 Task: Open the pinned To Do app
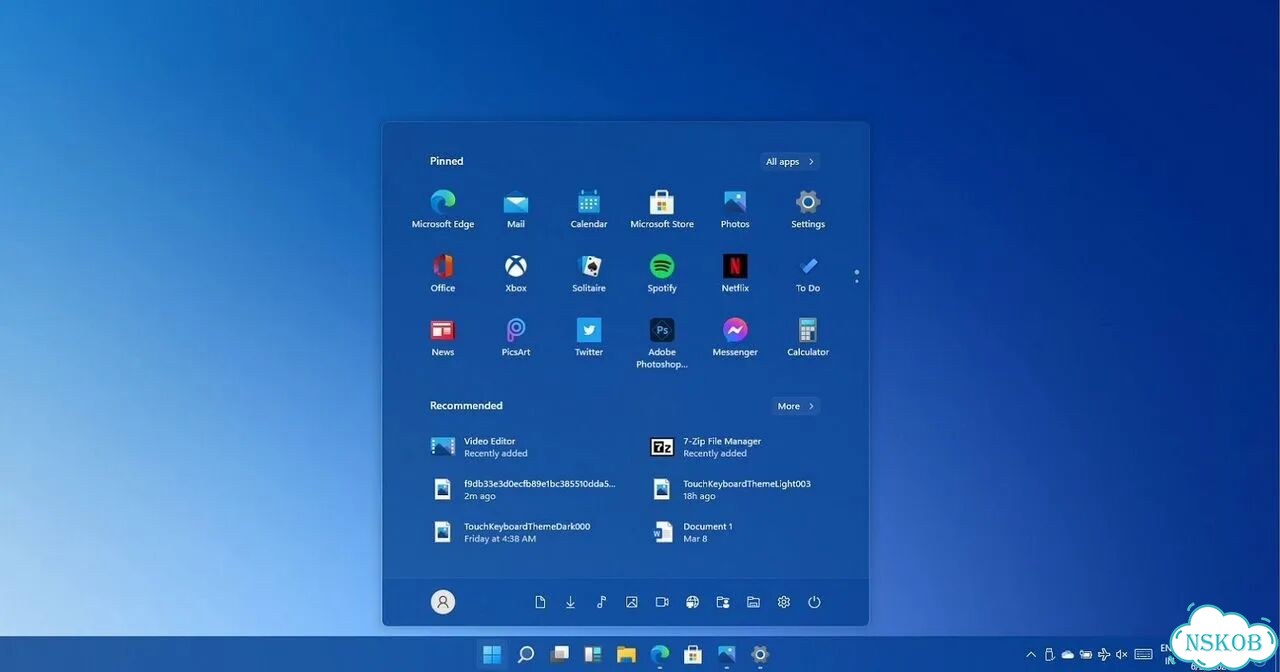pyautogui.click(x=808, y=274)
